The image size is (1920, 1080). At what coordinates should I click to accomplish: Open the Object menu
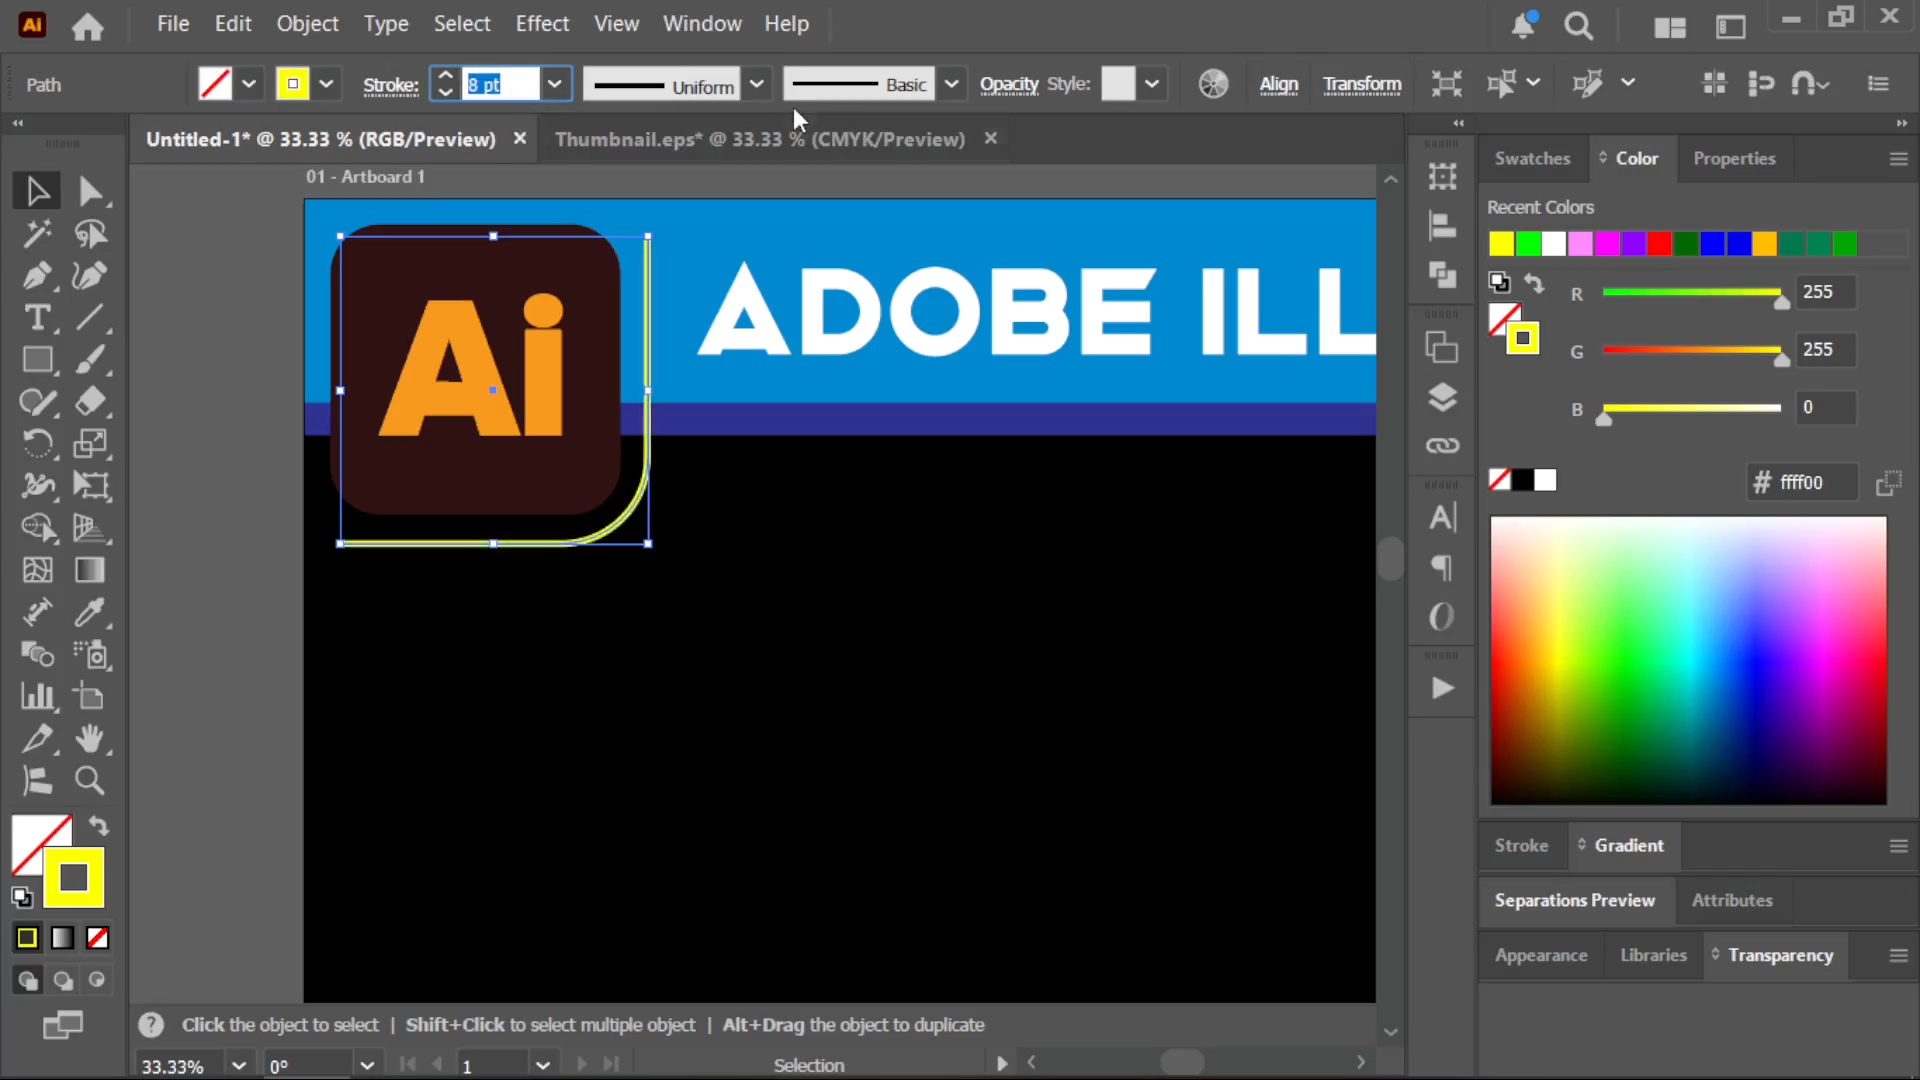pos(308,24)
